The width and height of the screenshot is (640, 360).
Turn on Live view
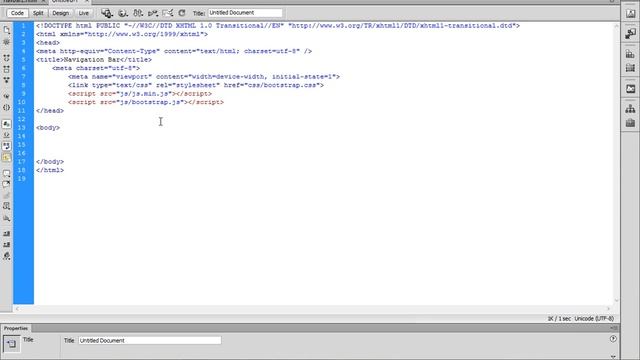pyautogui.click(x=83, y=13)
